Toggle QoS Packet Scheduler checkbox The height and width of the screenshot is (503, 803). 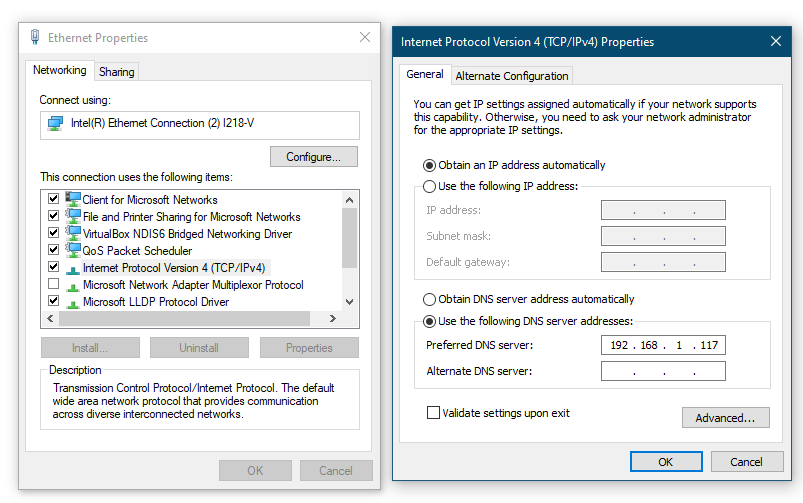pyautogui.click(x=53, y=249)
